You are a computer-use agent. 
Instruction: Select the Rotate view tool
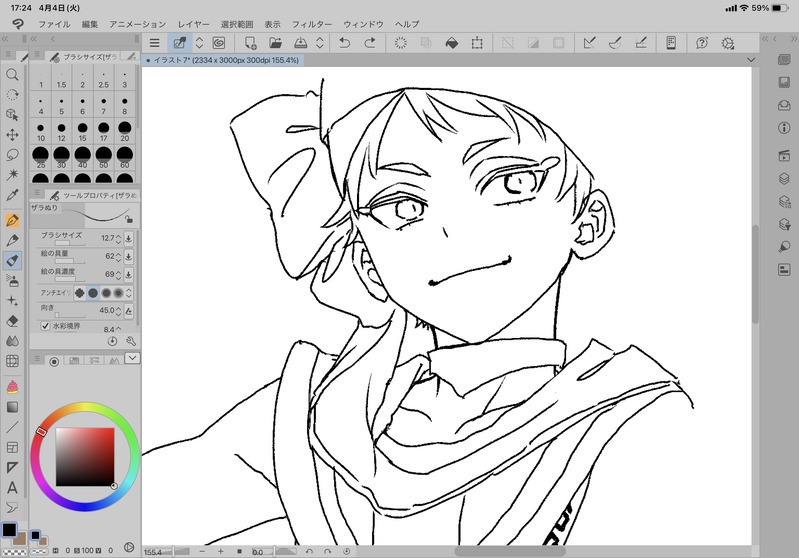click(12, 95)
